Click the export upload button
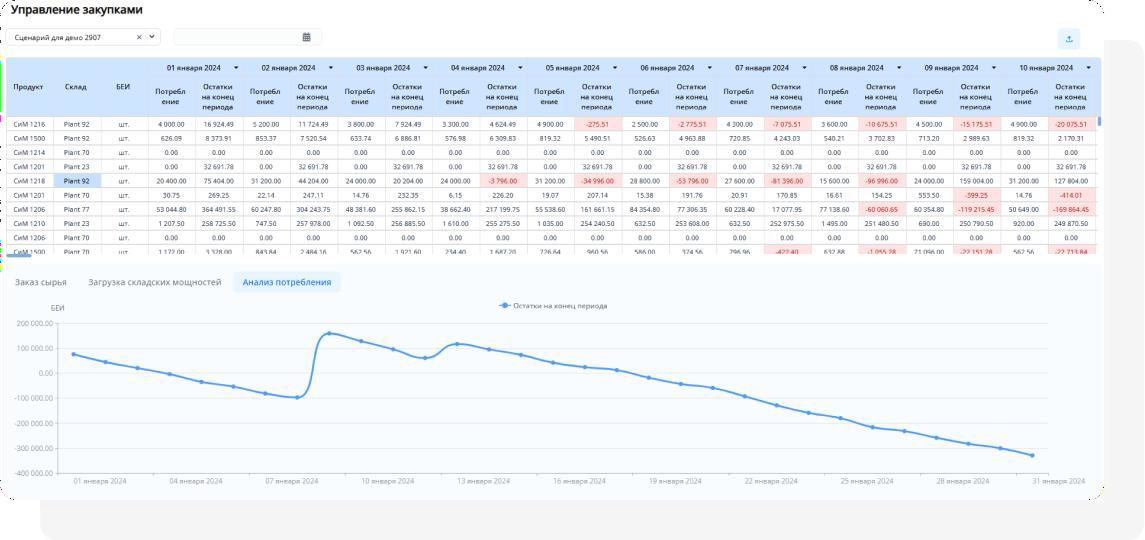Image resolution: width=1145 pixels, height=540 pixels. click(1069, 39)
